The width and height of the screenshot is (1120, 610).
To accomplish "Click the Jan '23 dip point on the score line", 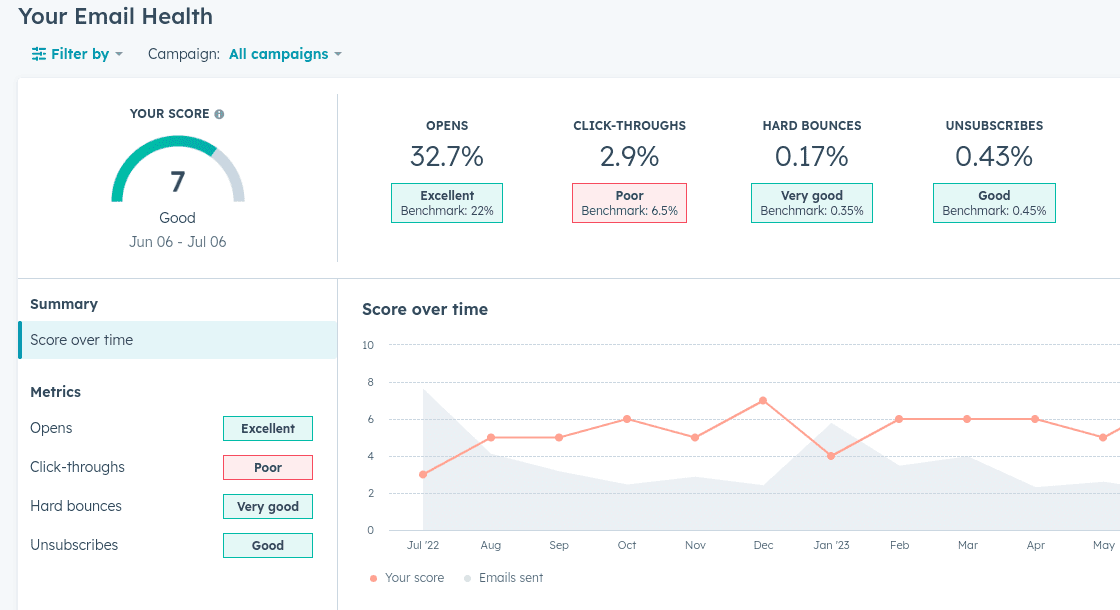I will [831, 456].
